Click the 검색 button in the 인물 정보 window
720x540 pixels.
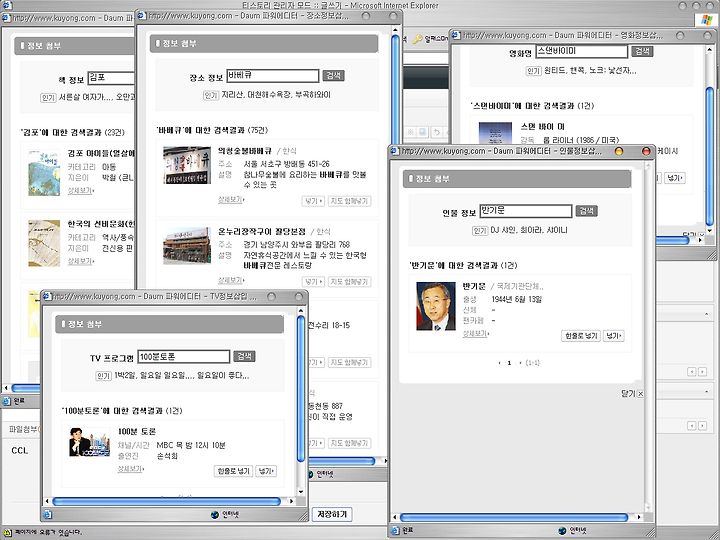point(586,211)
